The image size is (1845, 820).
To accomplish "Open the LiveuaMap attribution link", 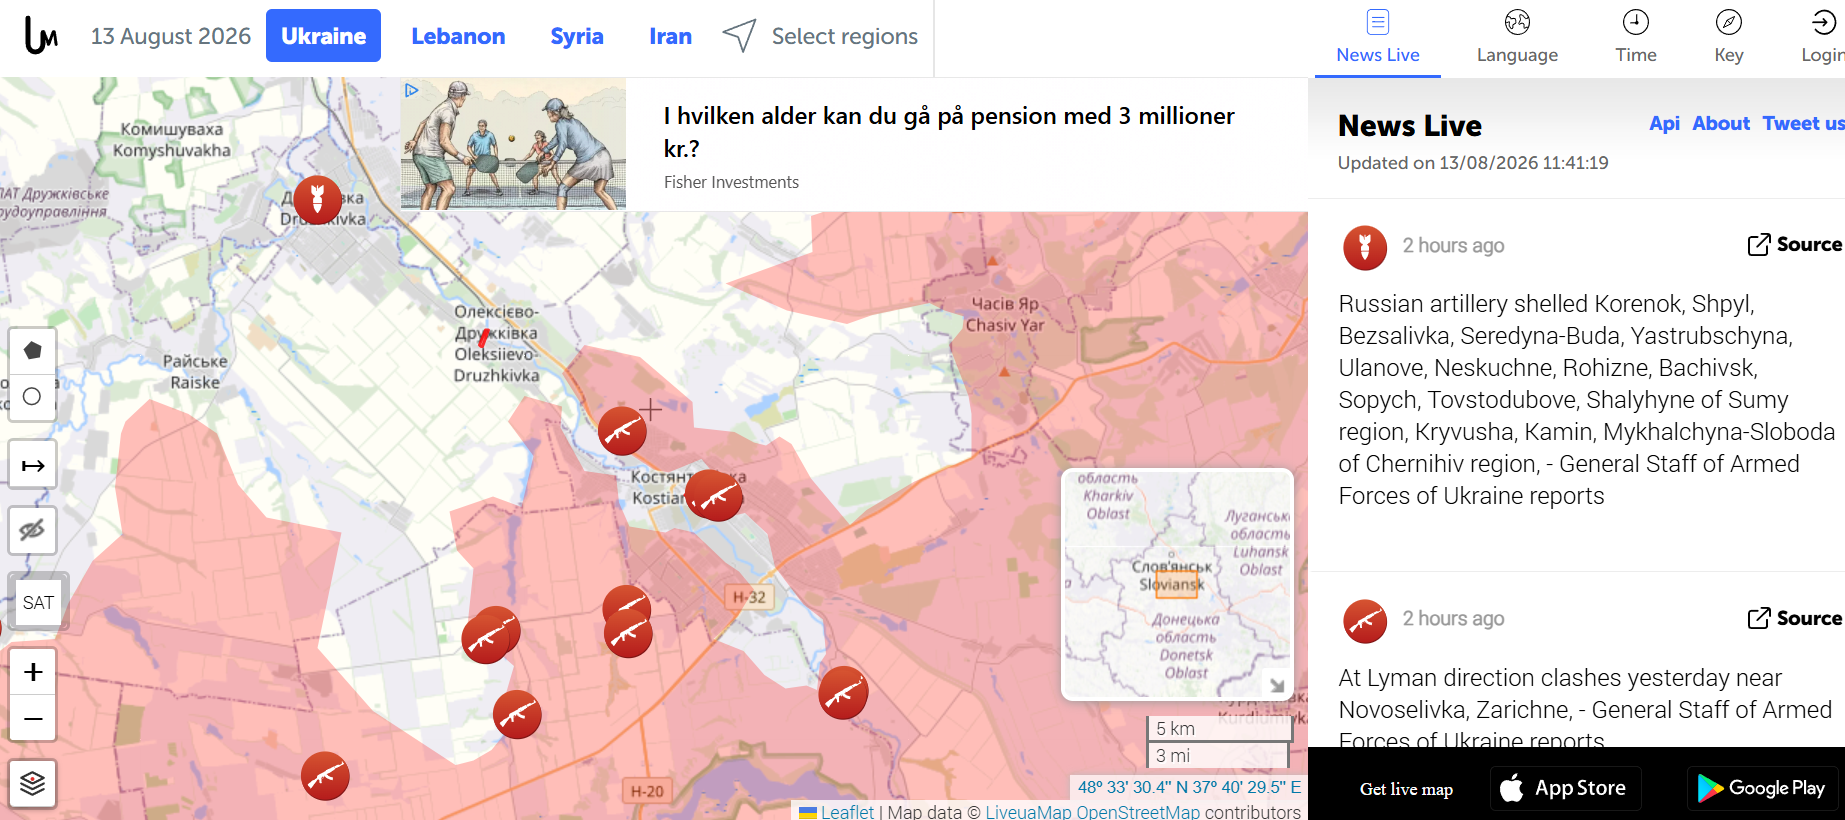I will (1028, 812).
